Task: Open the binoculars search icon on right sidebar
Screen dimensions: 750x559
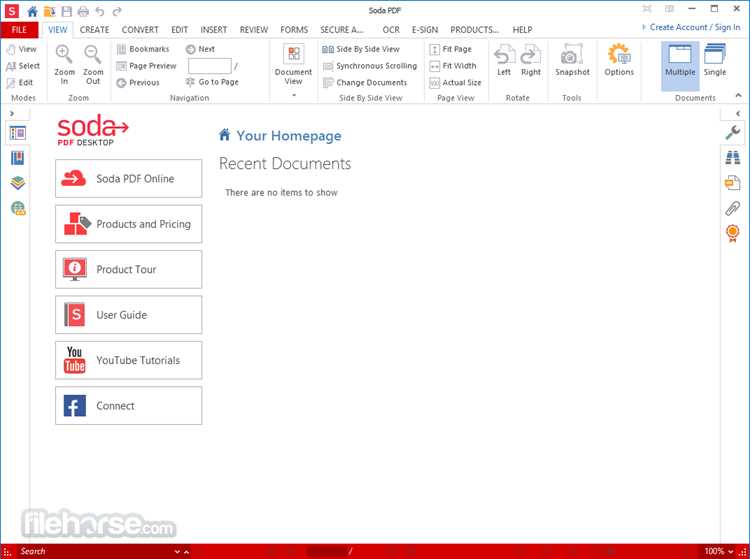Action: [732, 157]
